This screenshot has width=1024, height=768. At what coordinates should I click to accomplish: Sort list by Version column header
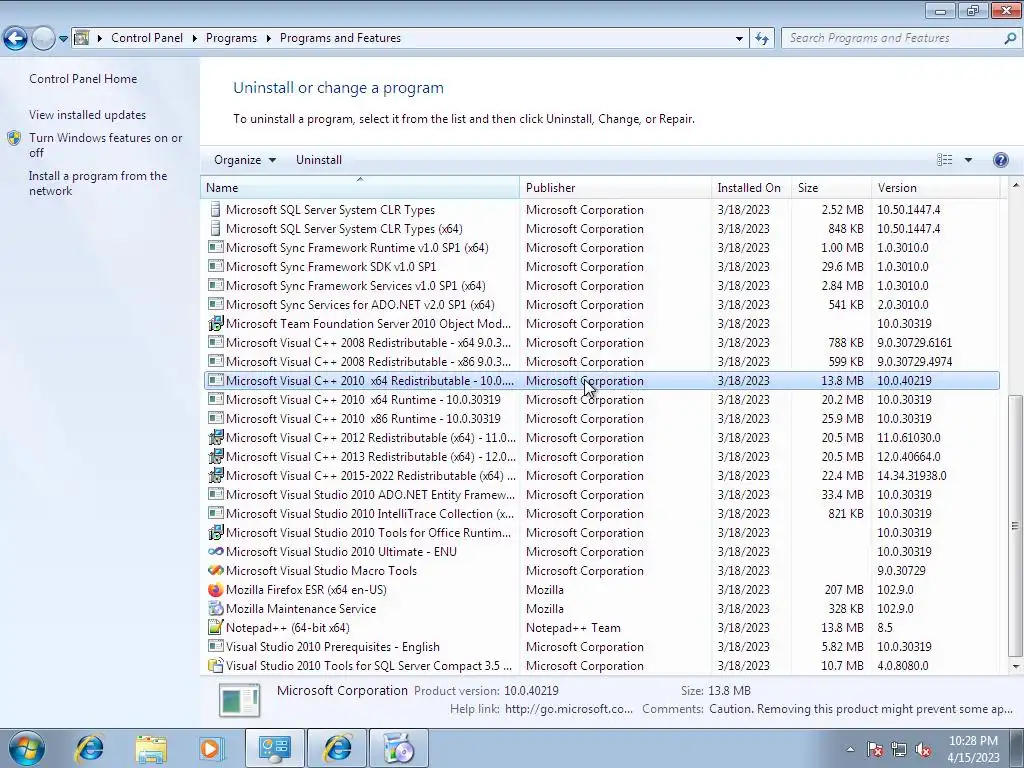[x=935, y=187]
